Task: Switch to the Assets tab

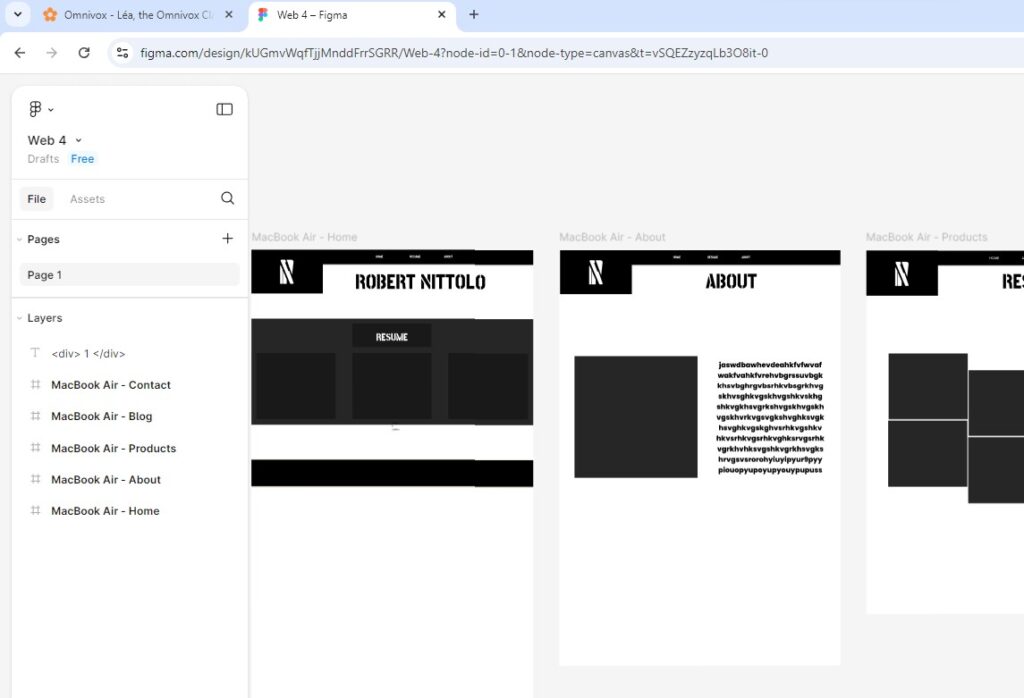Action: tap(87, 199)
